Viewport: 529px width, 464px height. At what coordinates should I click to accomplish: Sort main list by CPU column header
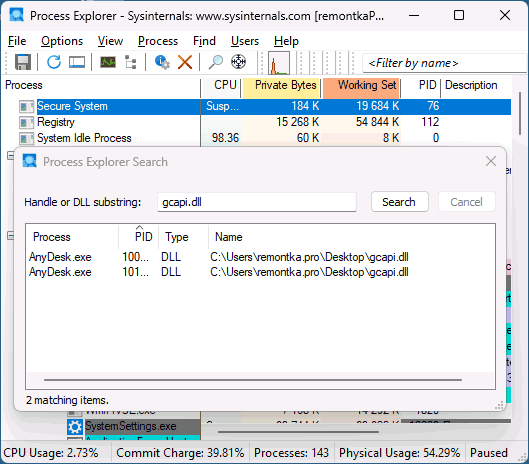(x=221, y=85)
